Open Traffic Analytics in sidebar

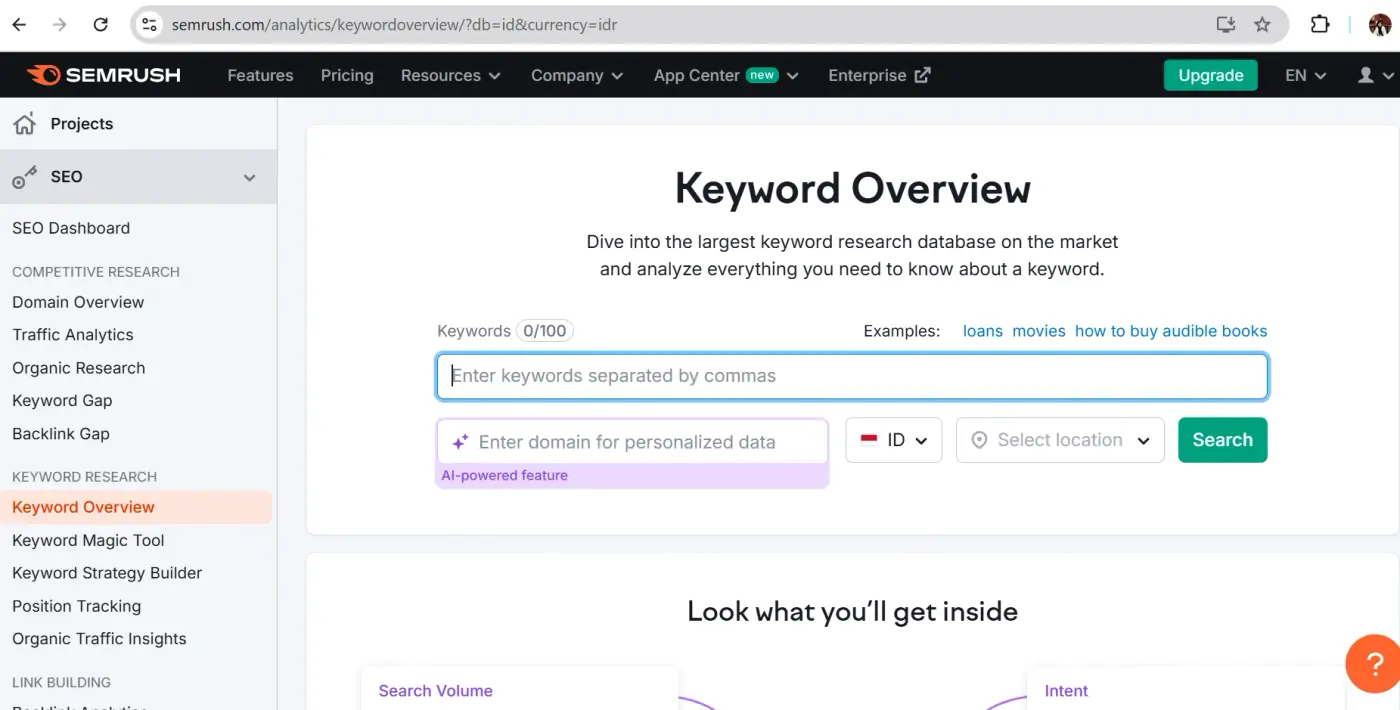tap(73, 335)
